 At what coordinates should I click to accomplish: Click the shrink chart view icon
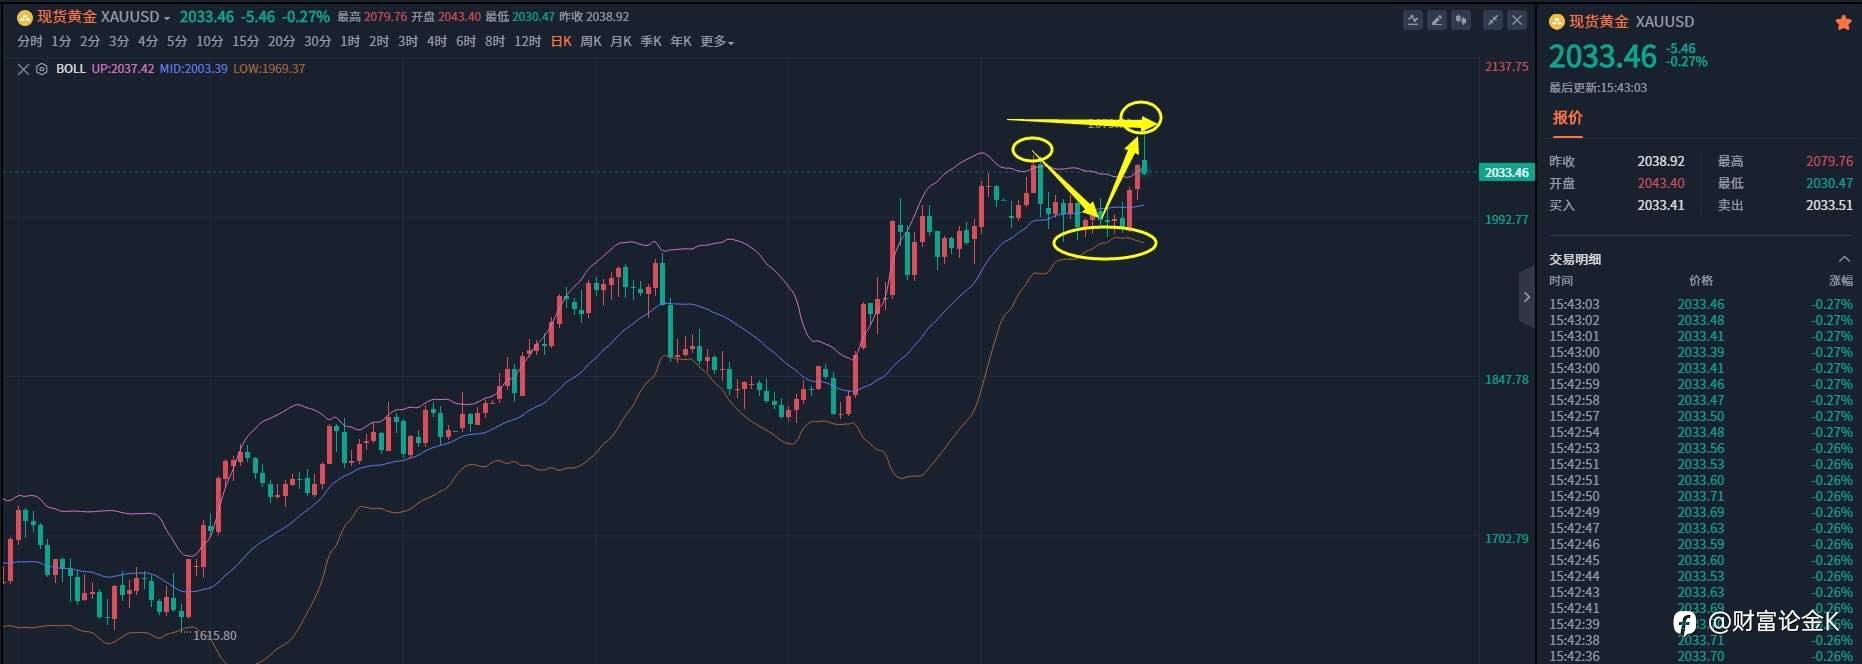(x=1493, y=20)
